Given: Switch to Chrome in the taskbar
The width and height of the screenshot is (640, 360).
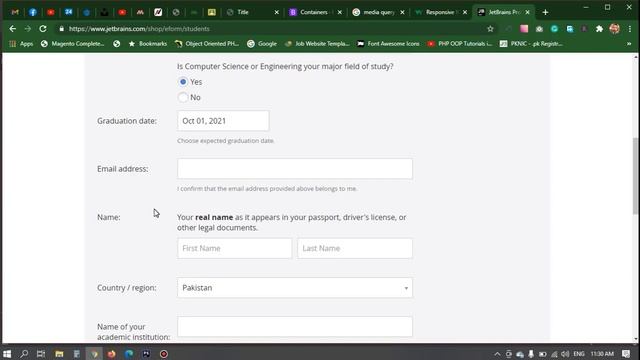Looking at the screenshot, I should point(94,354).
